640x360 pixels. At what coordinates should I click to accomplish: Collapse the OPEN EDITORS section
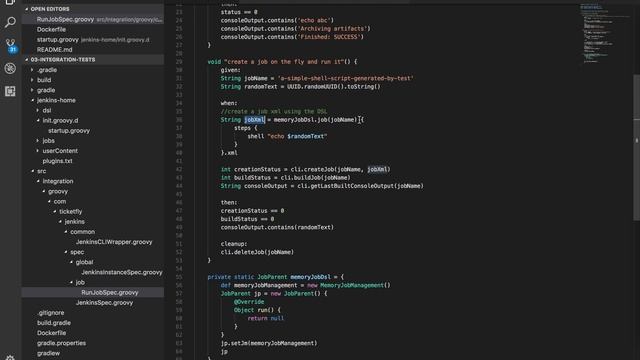[x=93, y=9]
